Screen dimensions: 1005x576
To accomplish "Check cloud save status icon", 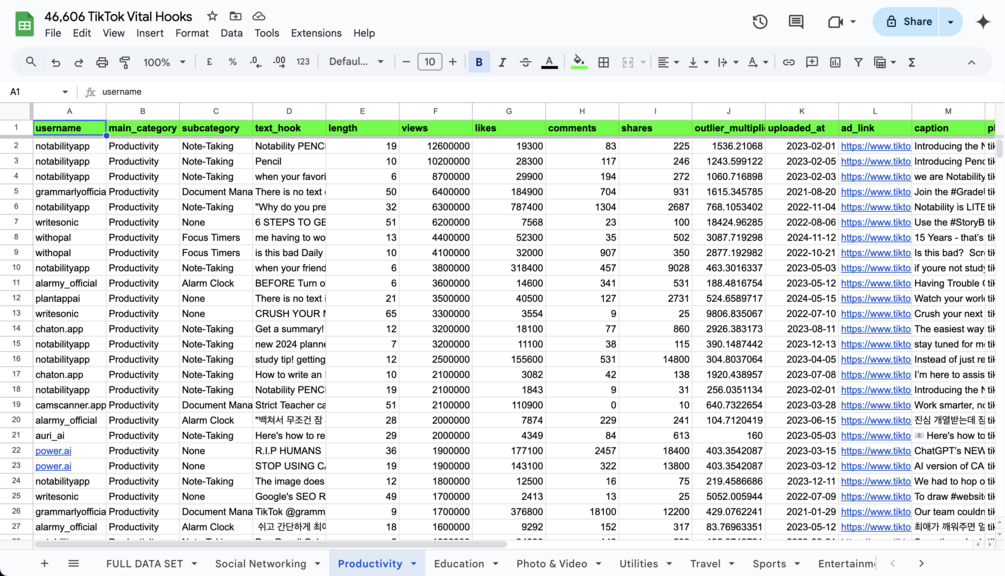I will pos(258,16).
